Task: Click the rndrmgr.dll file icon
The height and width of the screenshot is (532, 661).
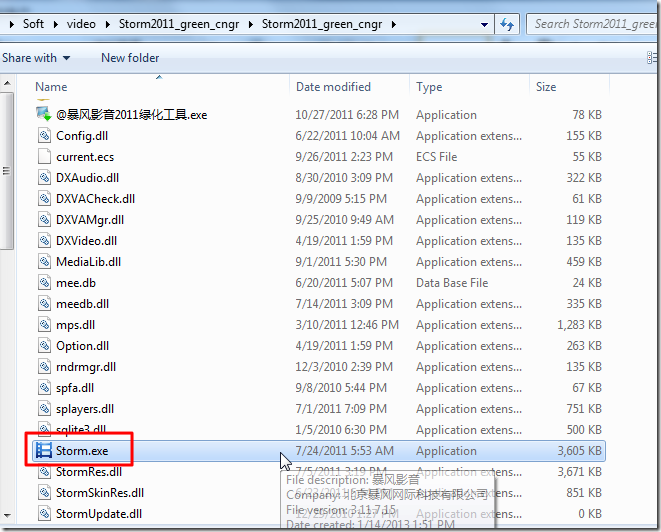Action: (44, 367)
